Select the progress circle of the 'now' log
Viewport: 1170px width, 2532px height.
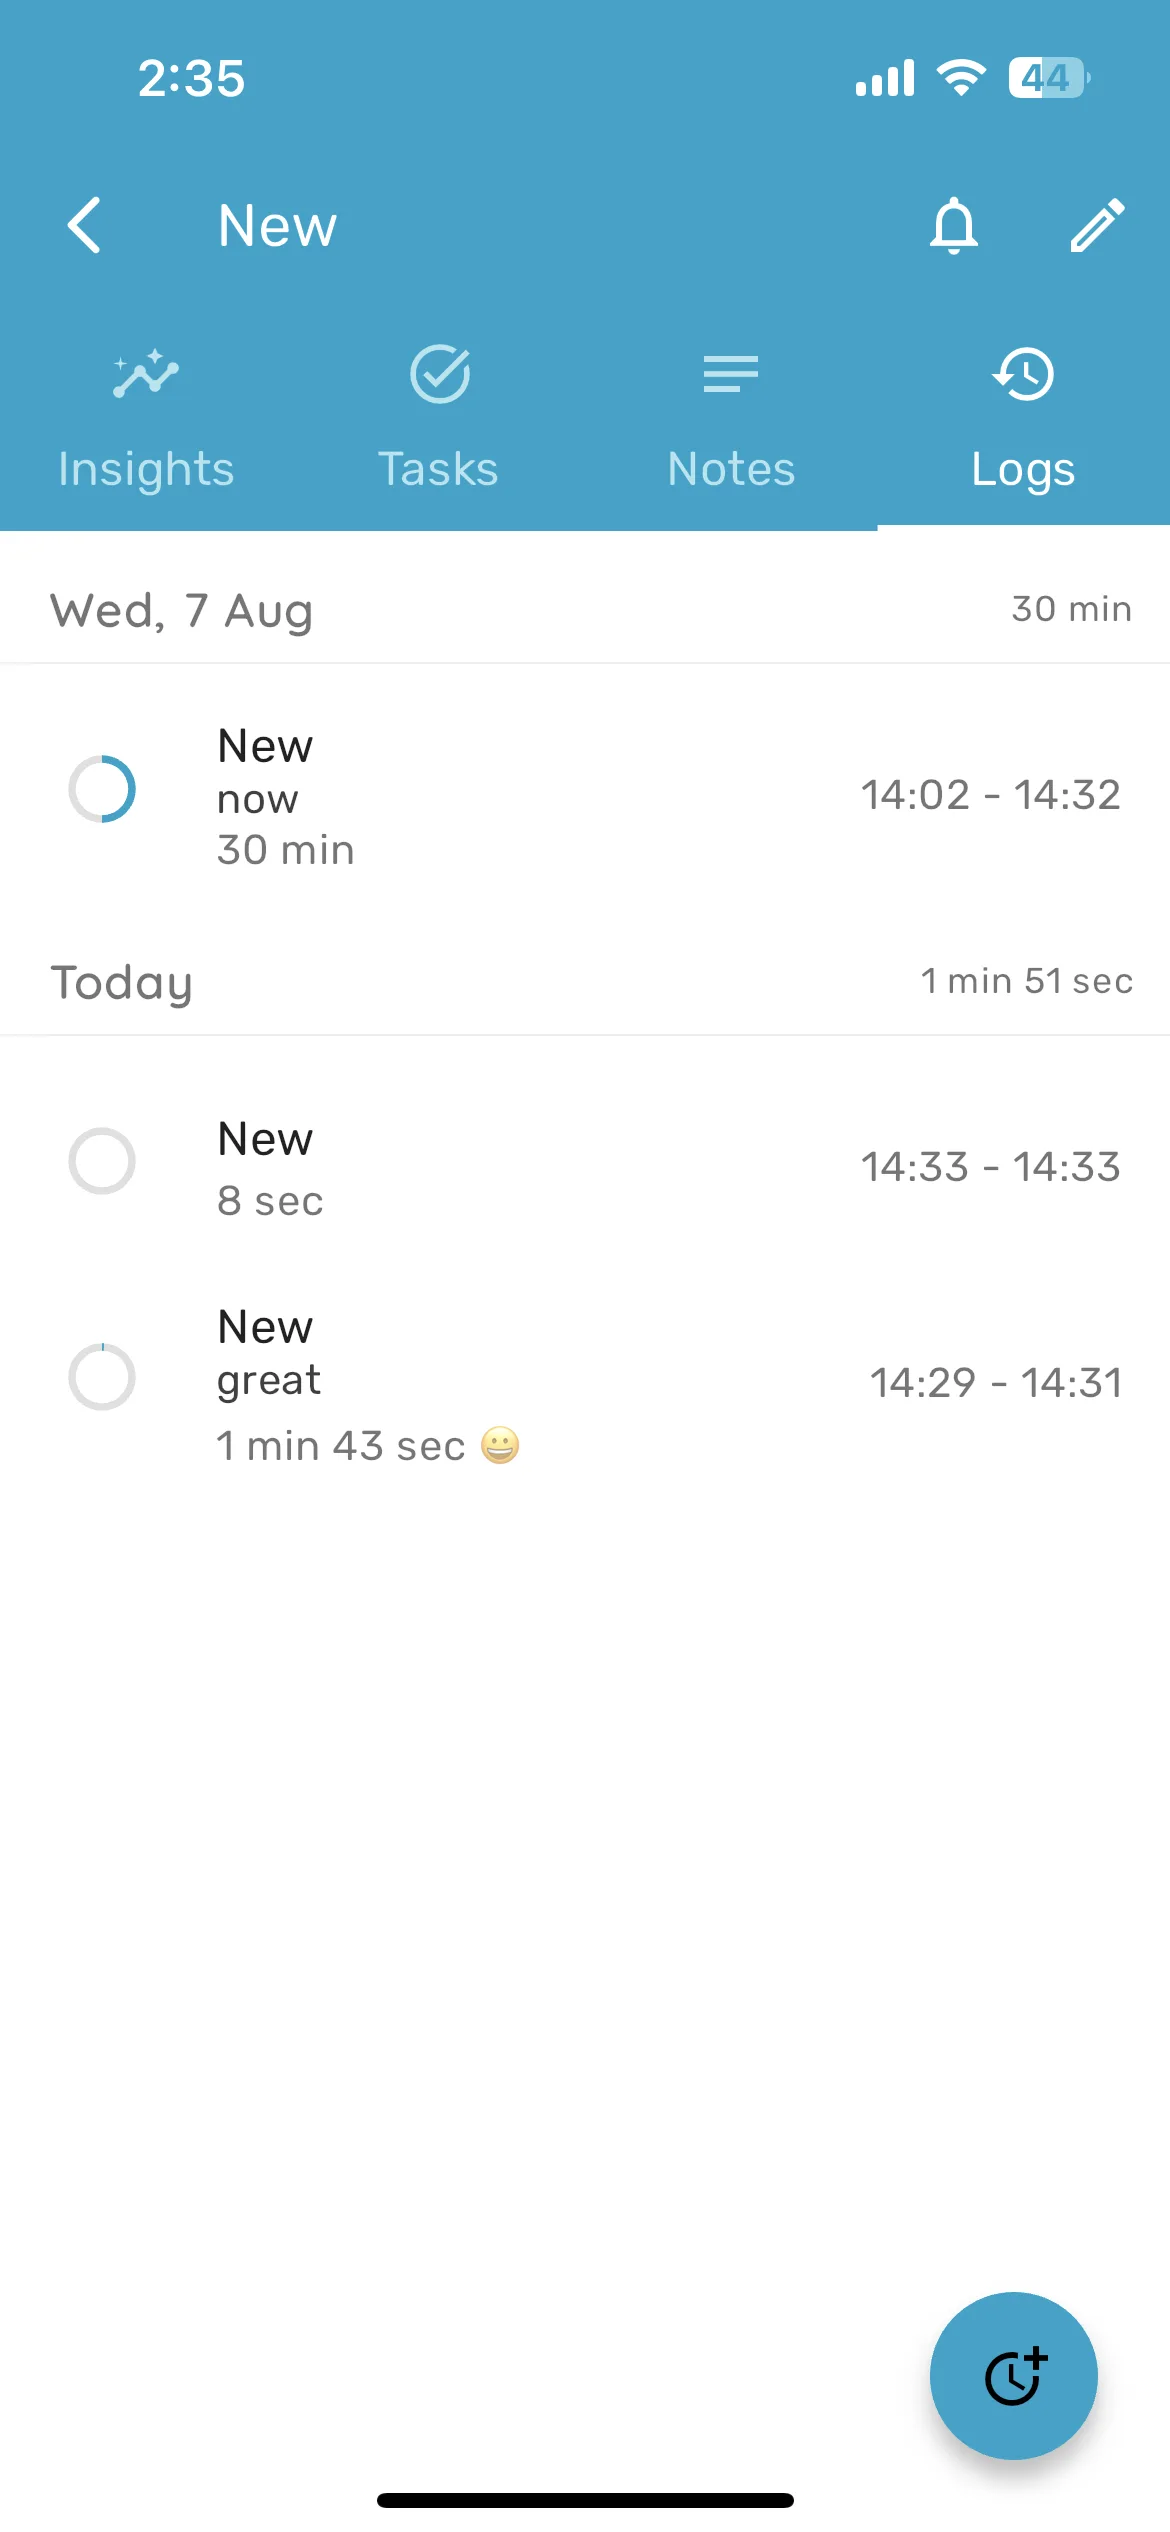pos(102,789)
